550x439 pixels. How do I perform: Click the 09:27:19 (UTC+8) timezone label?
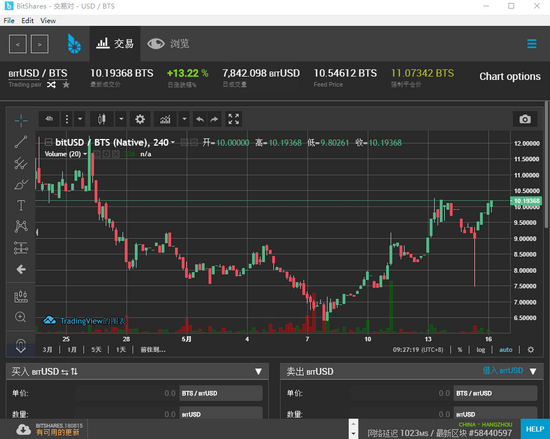(x=418, y=350)
